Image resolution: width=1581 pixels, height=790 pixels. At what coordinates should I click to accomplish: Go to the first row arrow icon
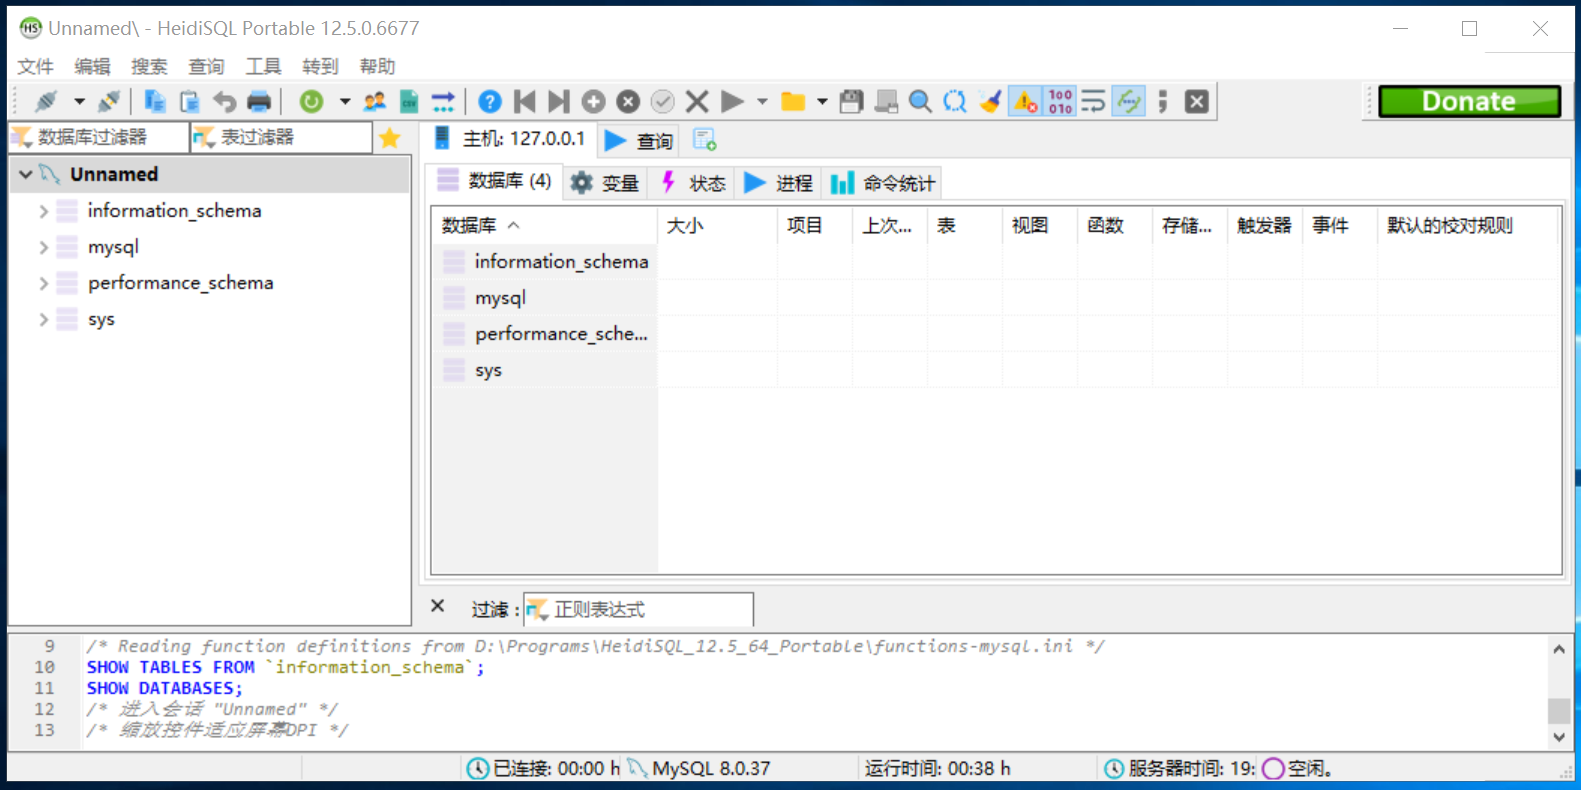(525, 101)
